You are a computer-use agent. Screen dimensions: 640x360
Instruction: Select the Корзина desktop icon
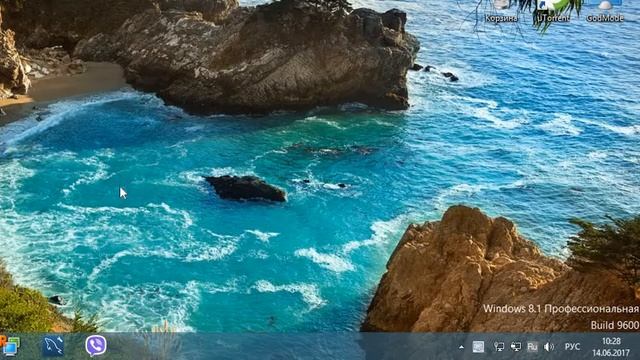click(501, 11)
